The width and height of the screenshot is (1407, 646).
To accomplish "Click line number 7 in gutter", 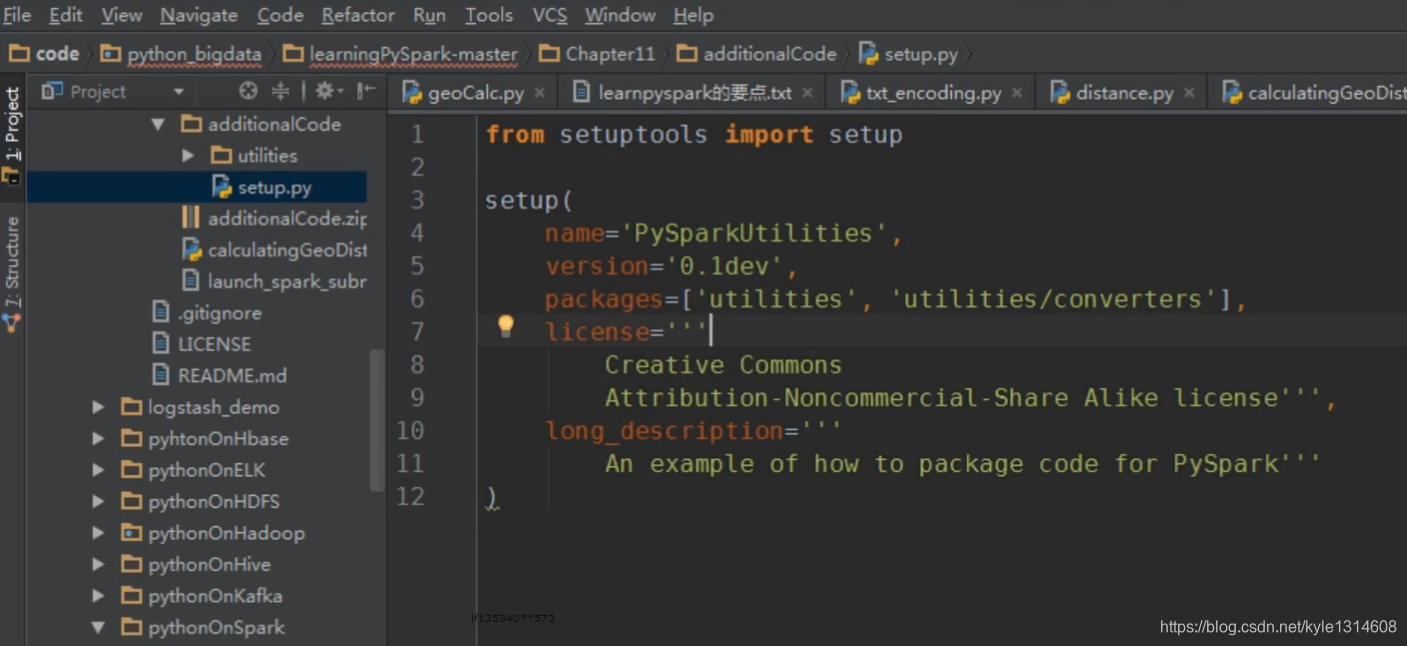I will (x=417, y=332).
